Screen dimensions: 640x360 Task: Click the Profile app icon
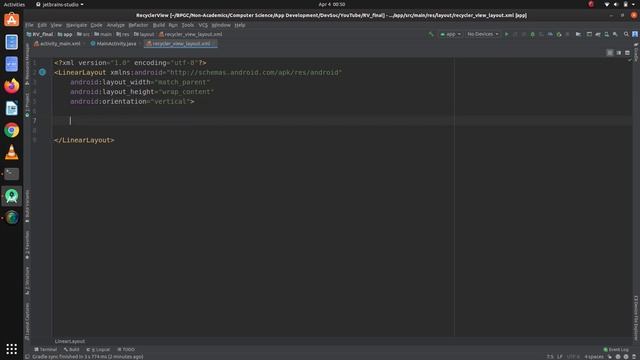click(x=550, y=34)
